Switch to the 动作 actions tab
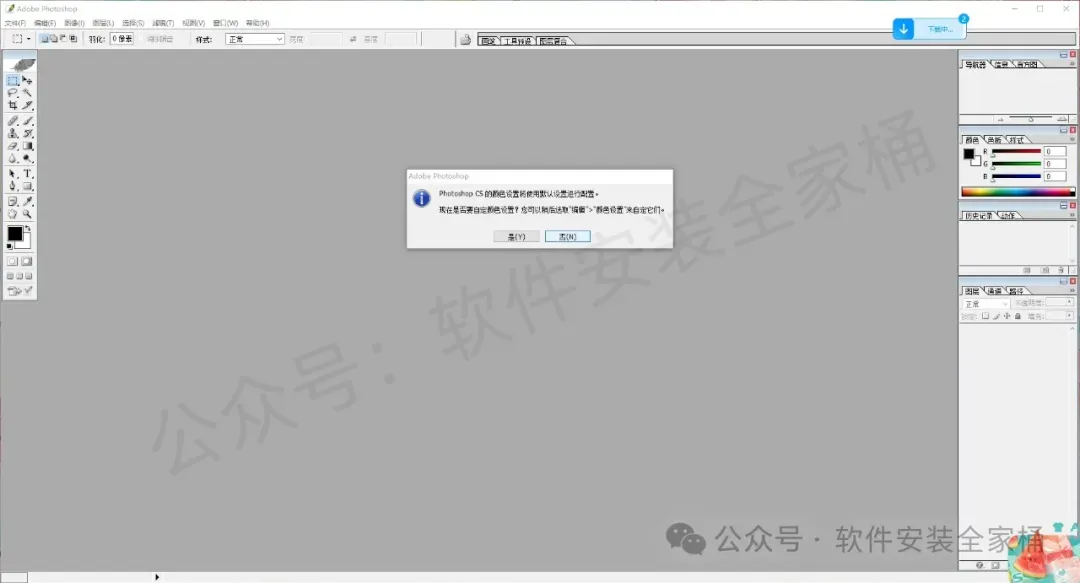The image size is (1080, 583). (x=1008, y=216)
